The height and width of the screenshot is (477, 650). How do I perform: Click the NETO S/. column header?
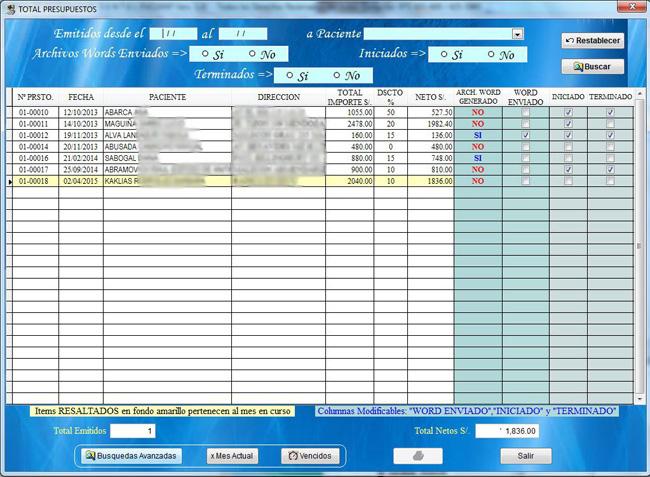point(431,97)
